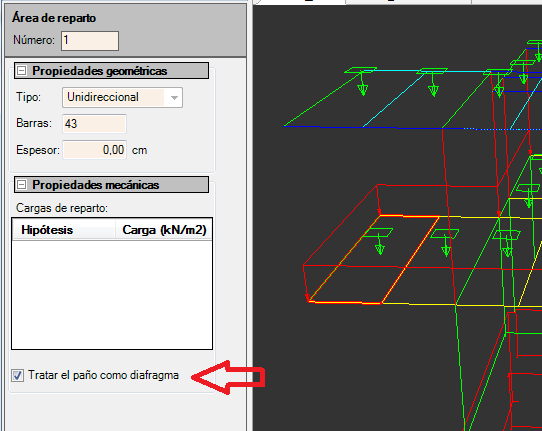
Task: Toggle the Tratar el paño como diafragma checkbox
Action: (x=17, y=375)
